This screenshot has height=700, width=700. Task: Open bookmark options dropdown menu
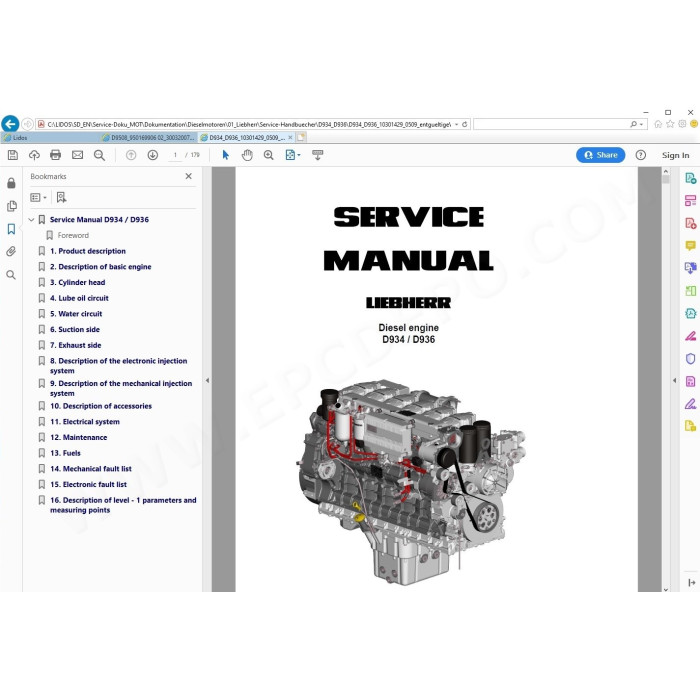click(x=38, y=197)
